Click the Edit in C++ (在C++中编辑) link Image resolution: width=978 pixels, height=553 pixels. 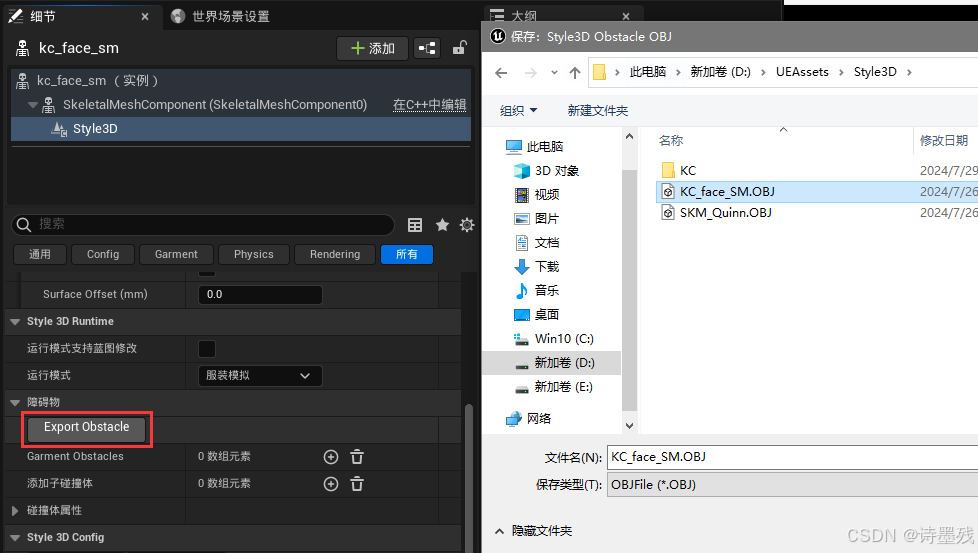430,105
